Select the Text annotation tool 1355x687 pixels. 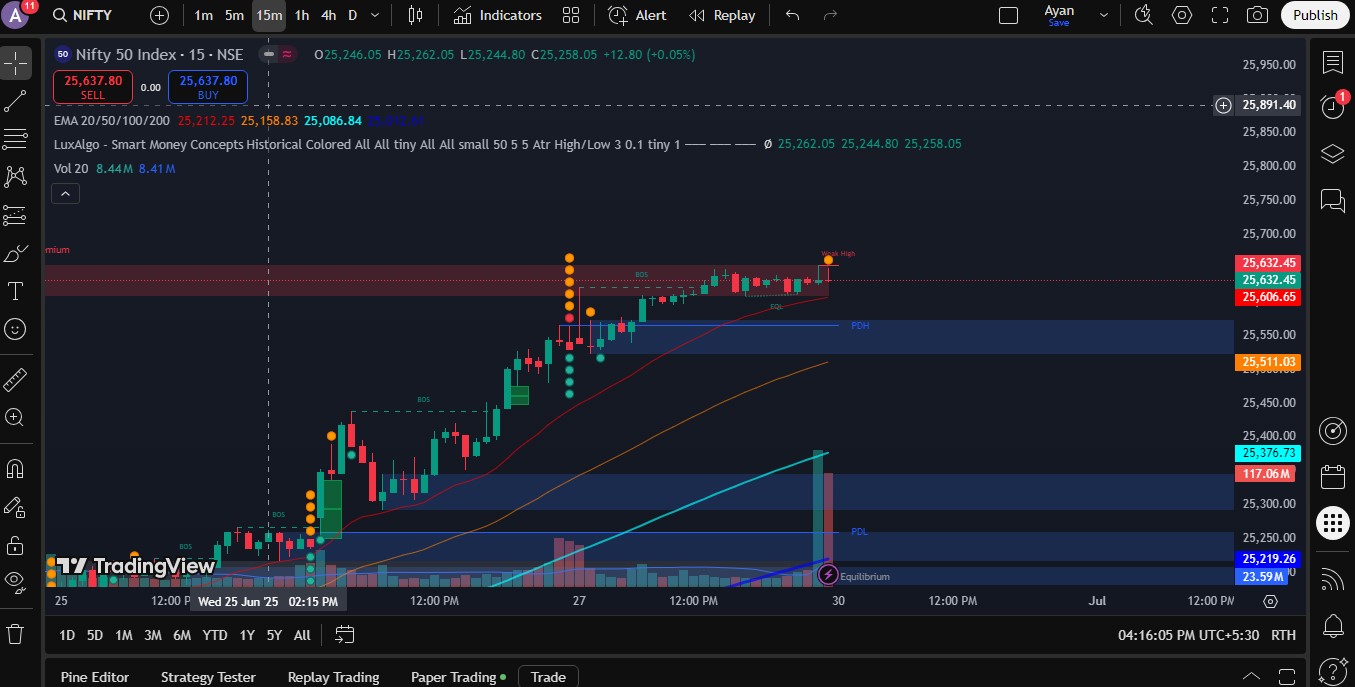coord(15,291)
